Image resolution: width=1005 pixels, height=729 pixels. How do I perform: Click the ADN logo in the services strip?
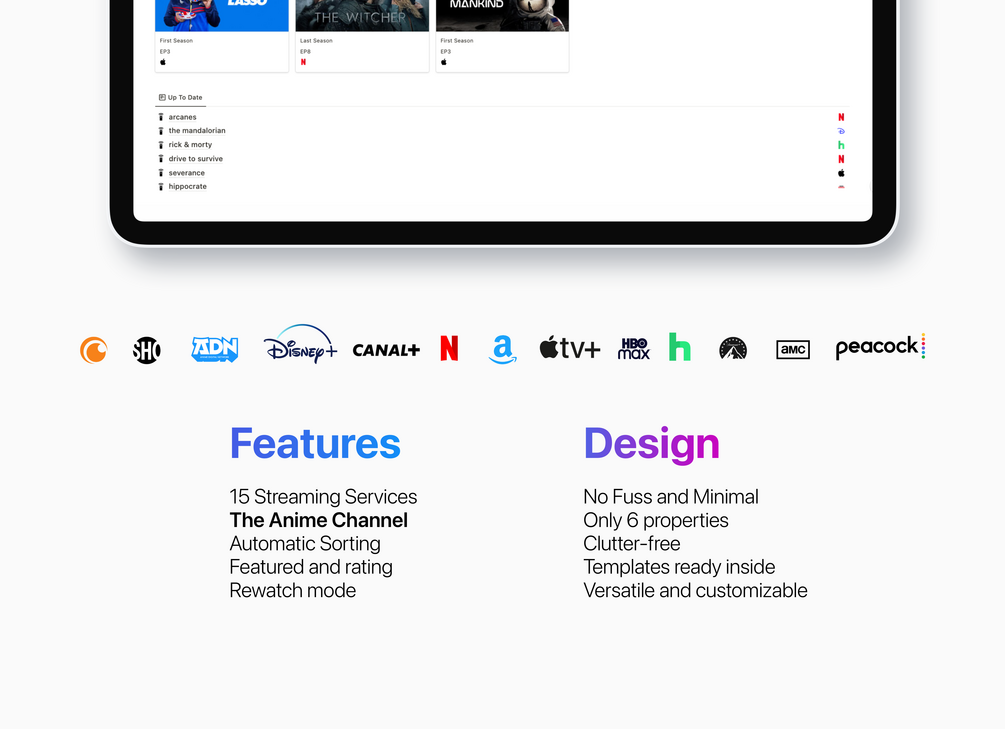(x=215, y=349)
